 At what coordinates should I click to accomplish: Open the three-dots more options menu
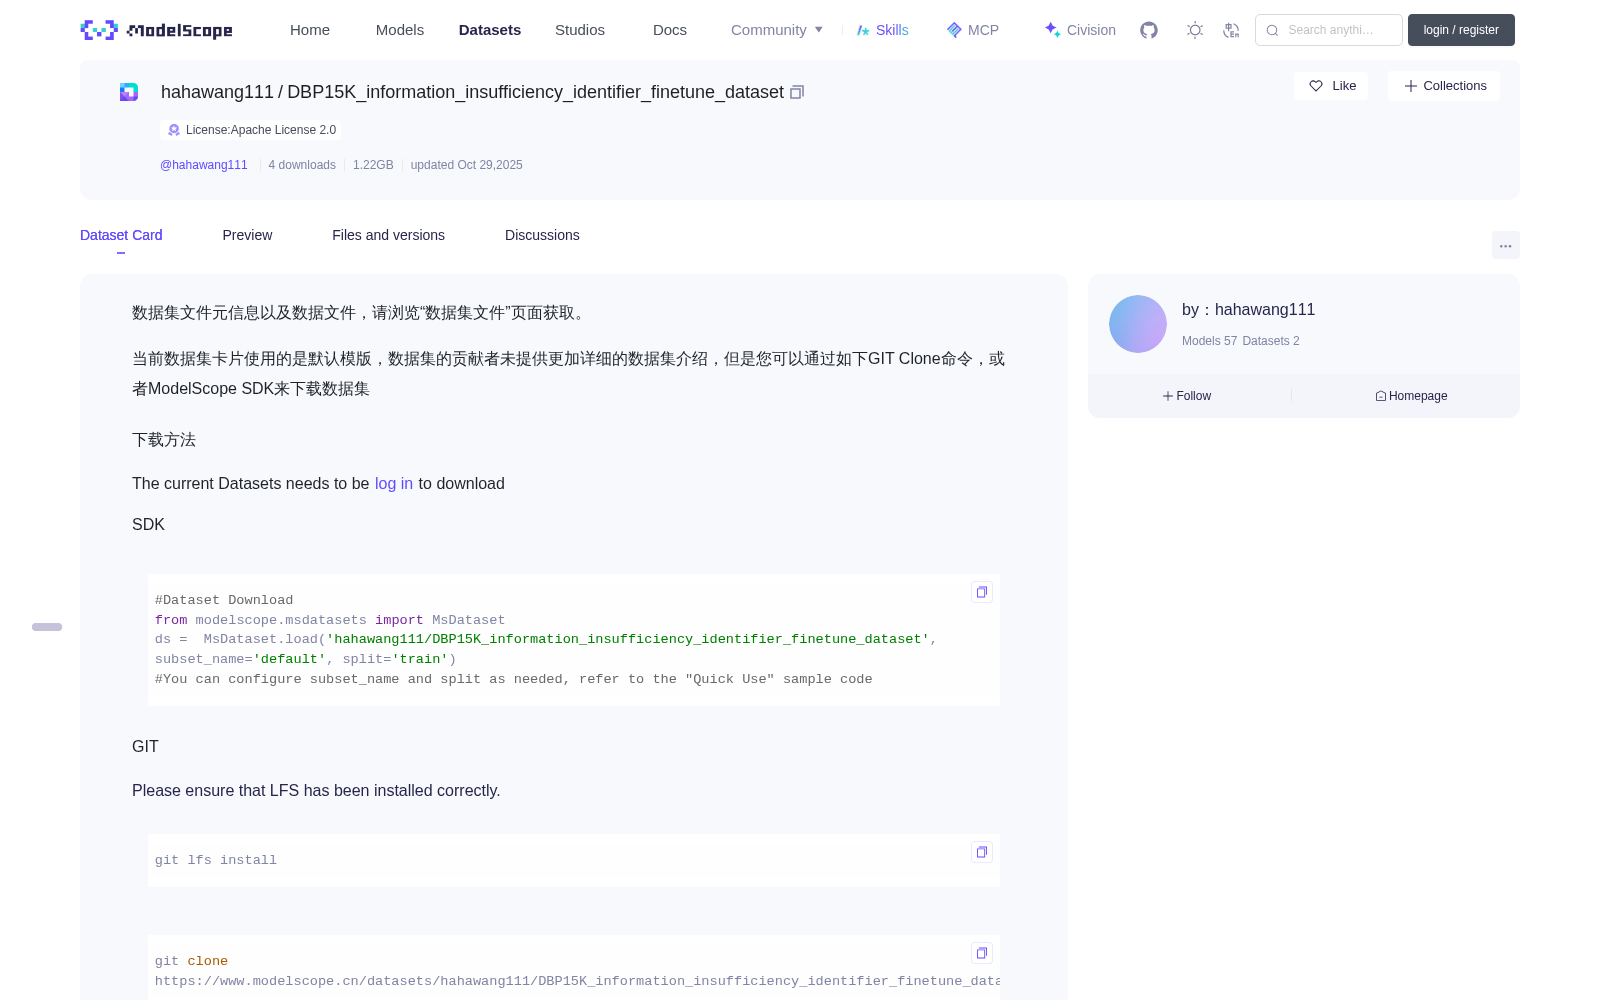click(1505, 245)
